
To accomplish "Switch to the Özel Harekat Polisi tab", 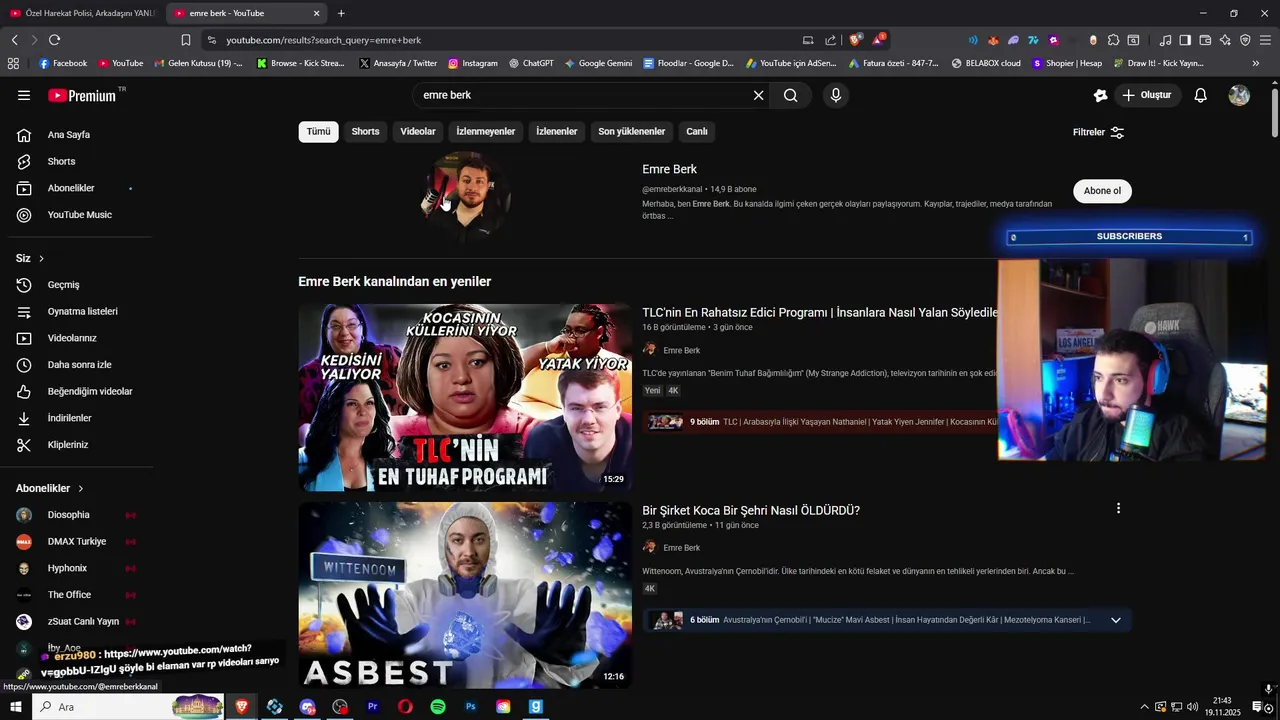I will point(82,13).
